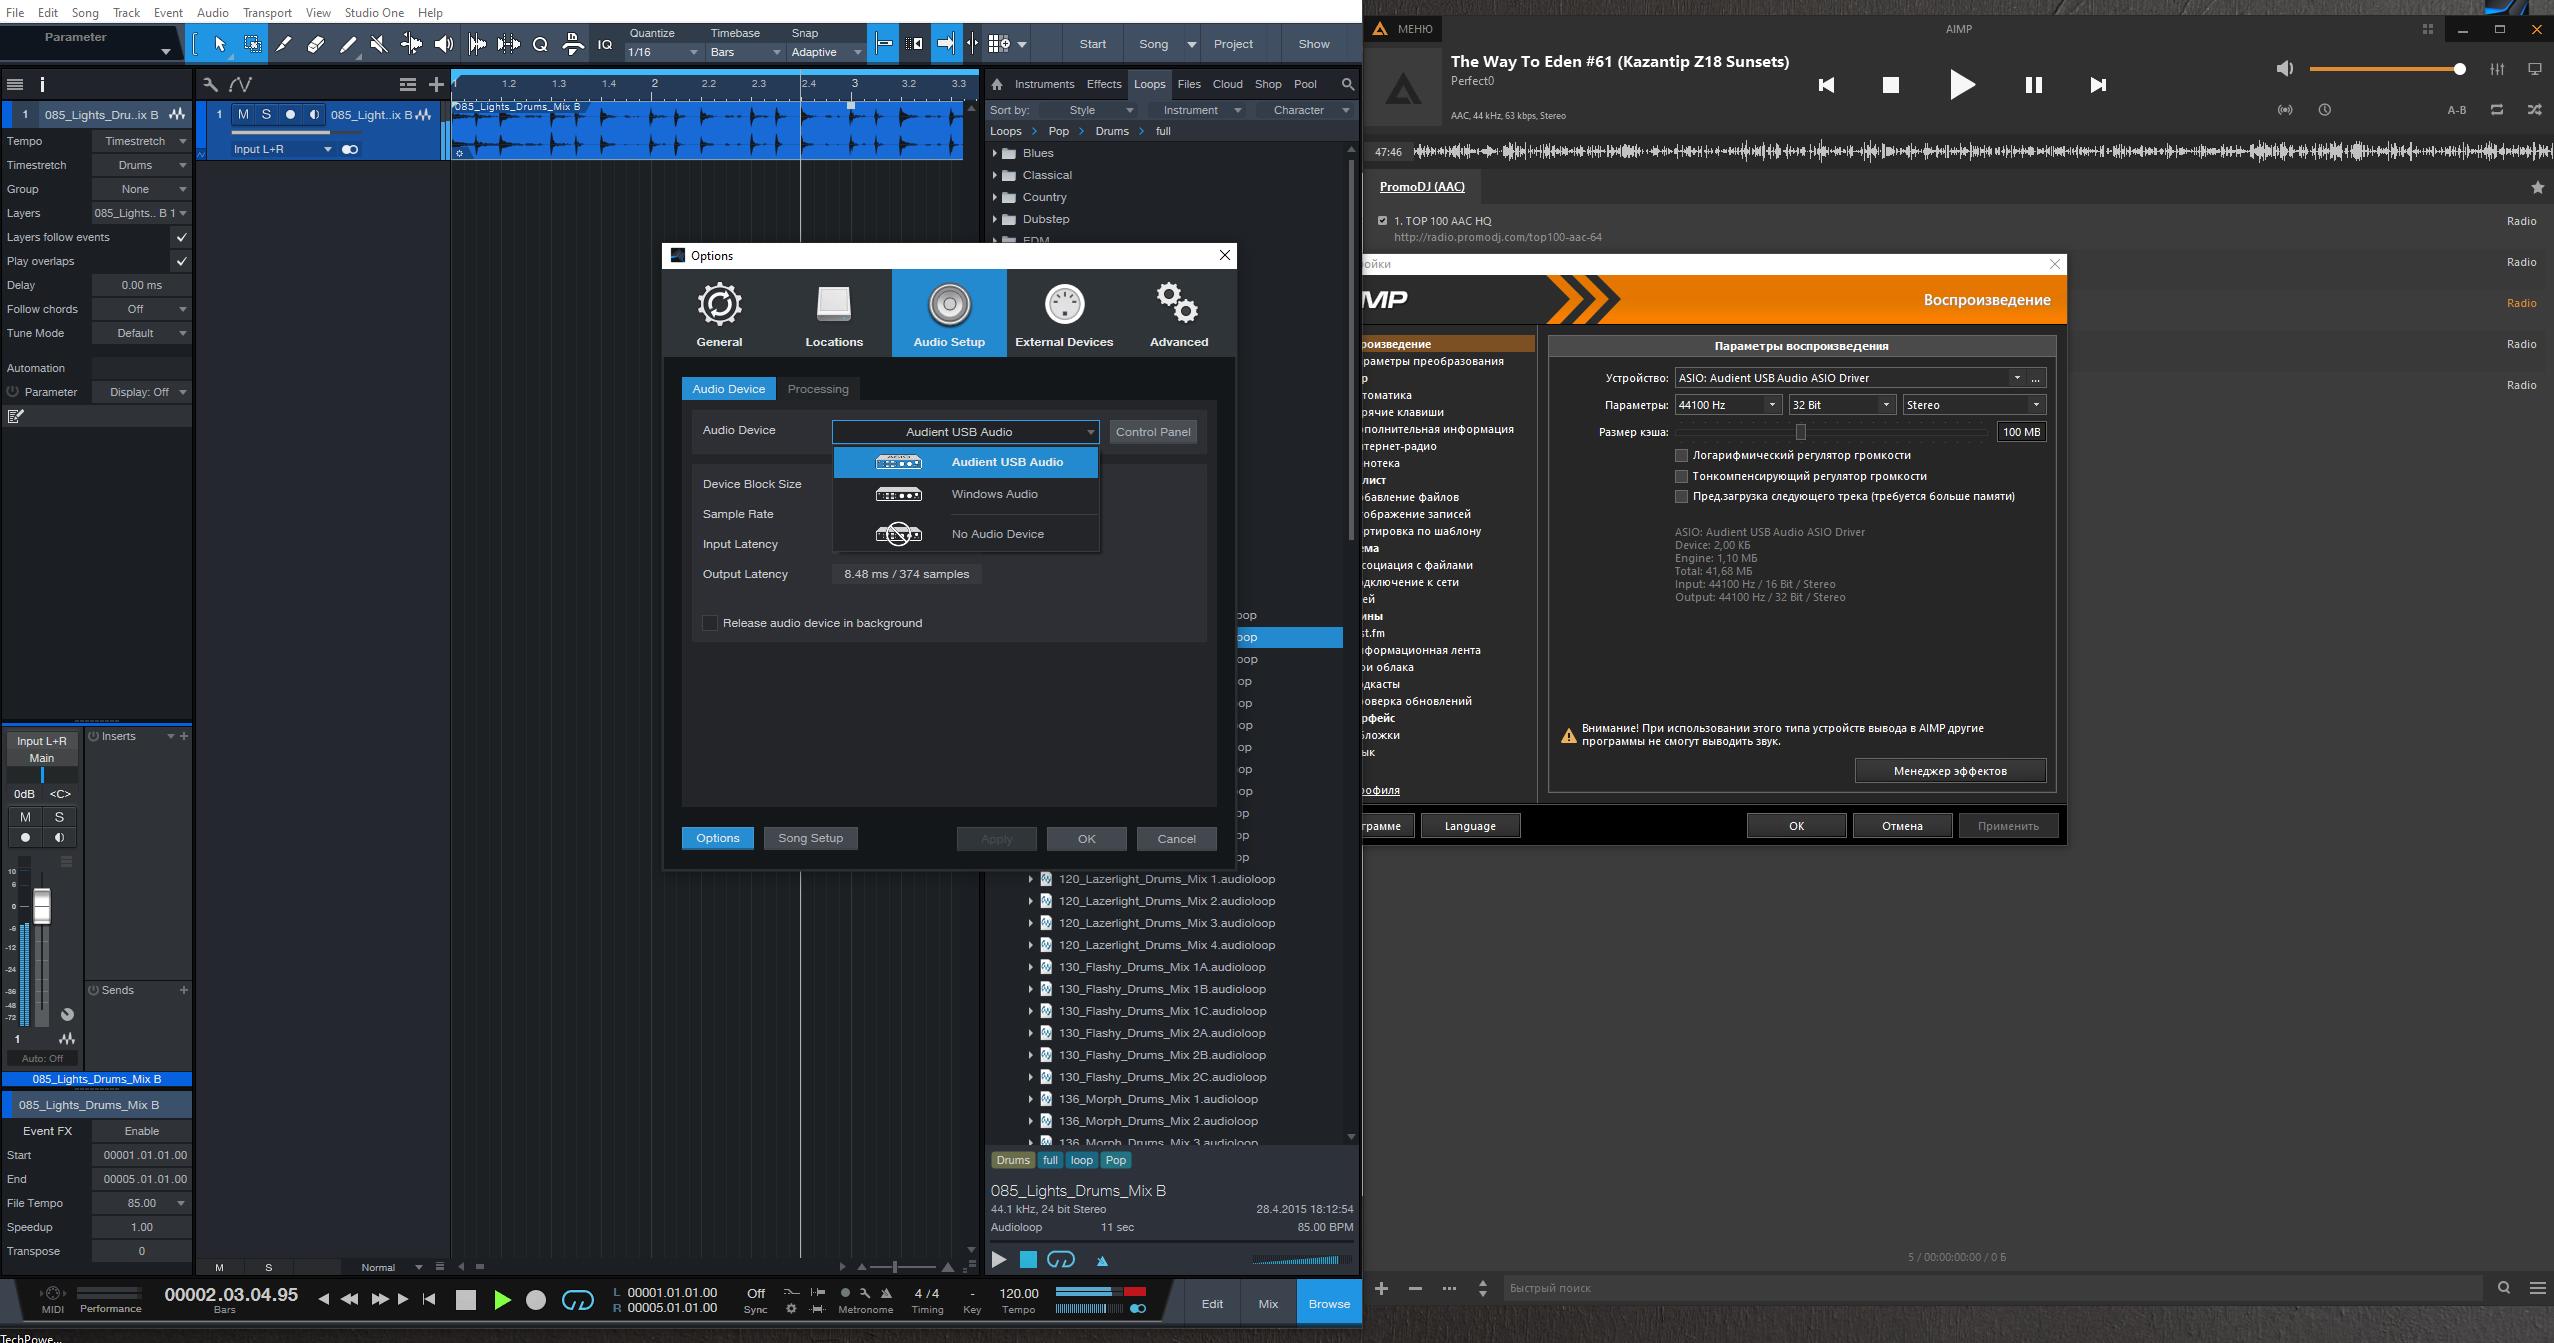Image resolution: width=2554 pixels, height=1343 pixels.
Task: Switch to the Processing tab
Action: click(x=817, y=389)
